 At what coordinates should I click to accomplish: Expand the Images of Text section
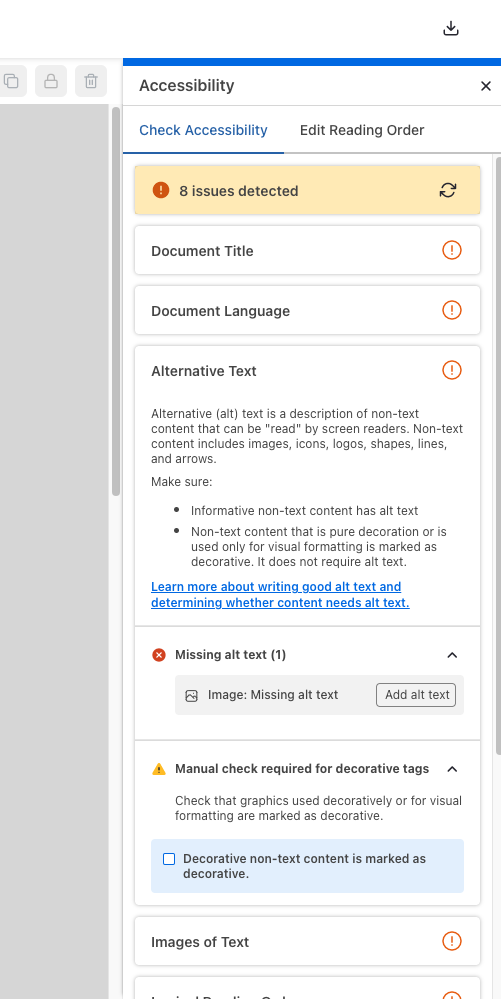(x=307, y=941)
